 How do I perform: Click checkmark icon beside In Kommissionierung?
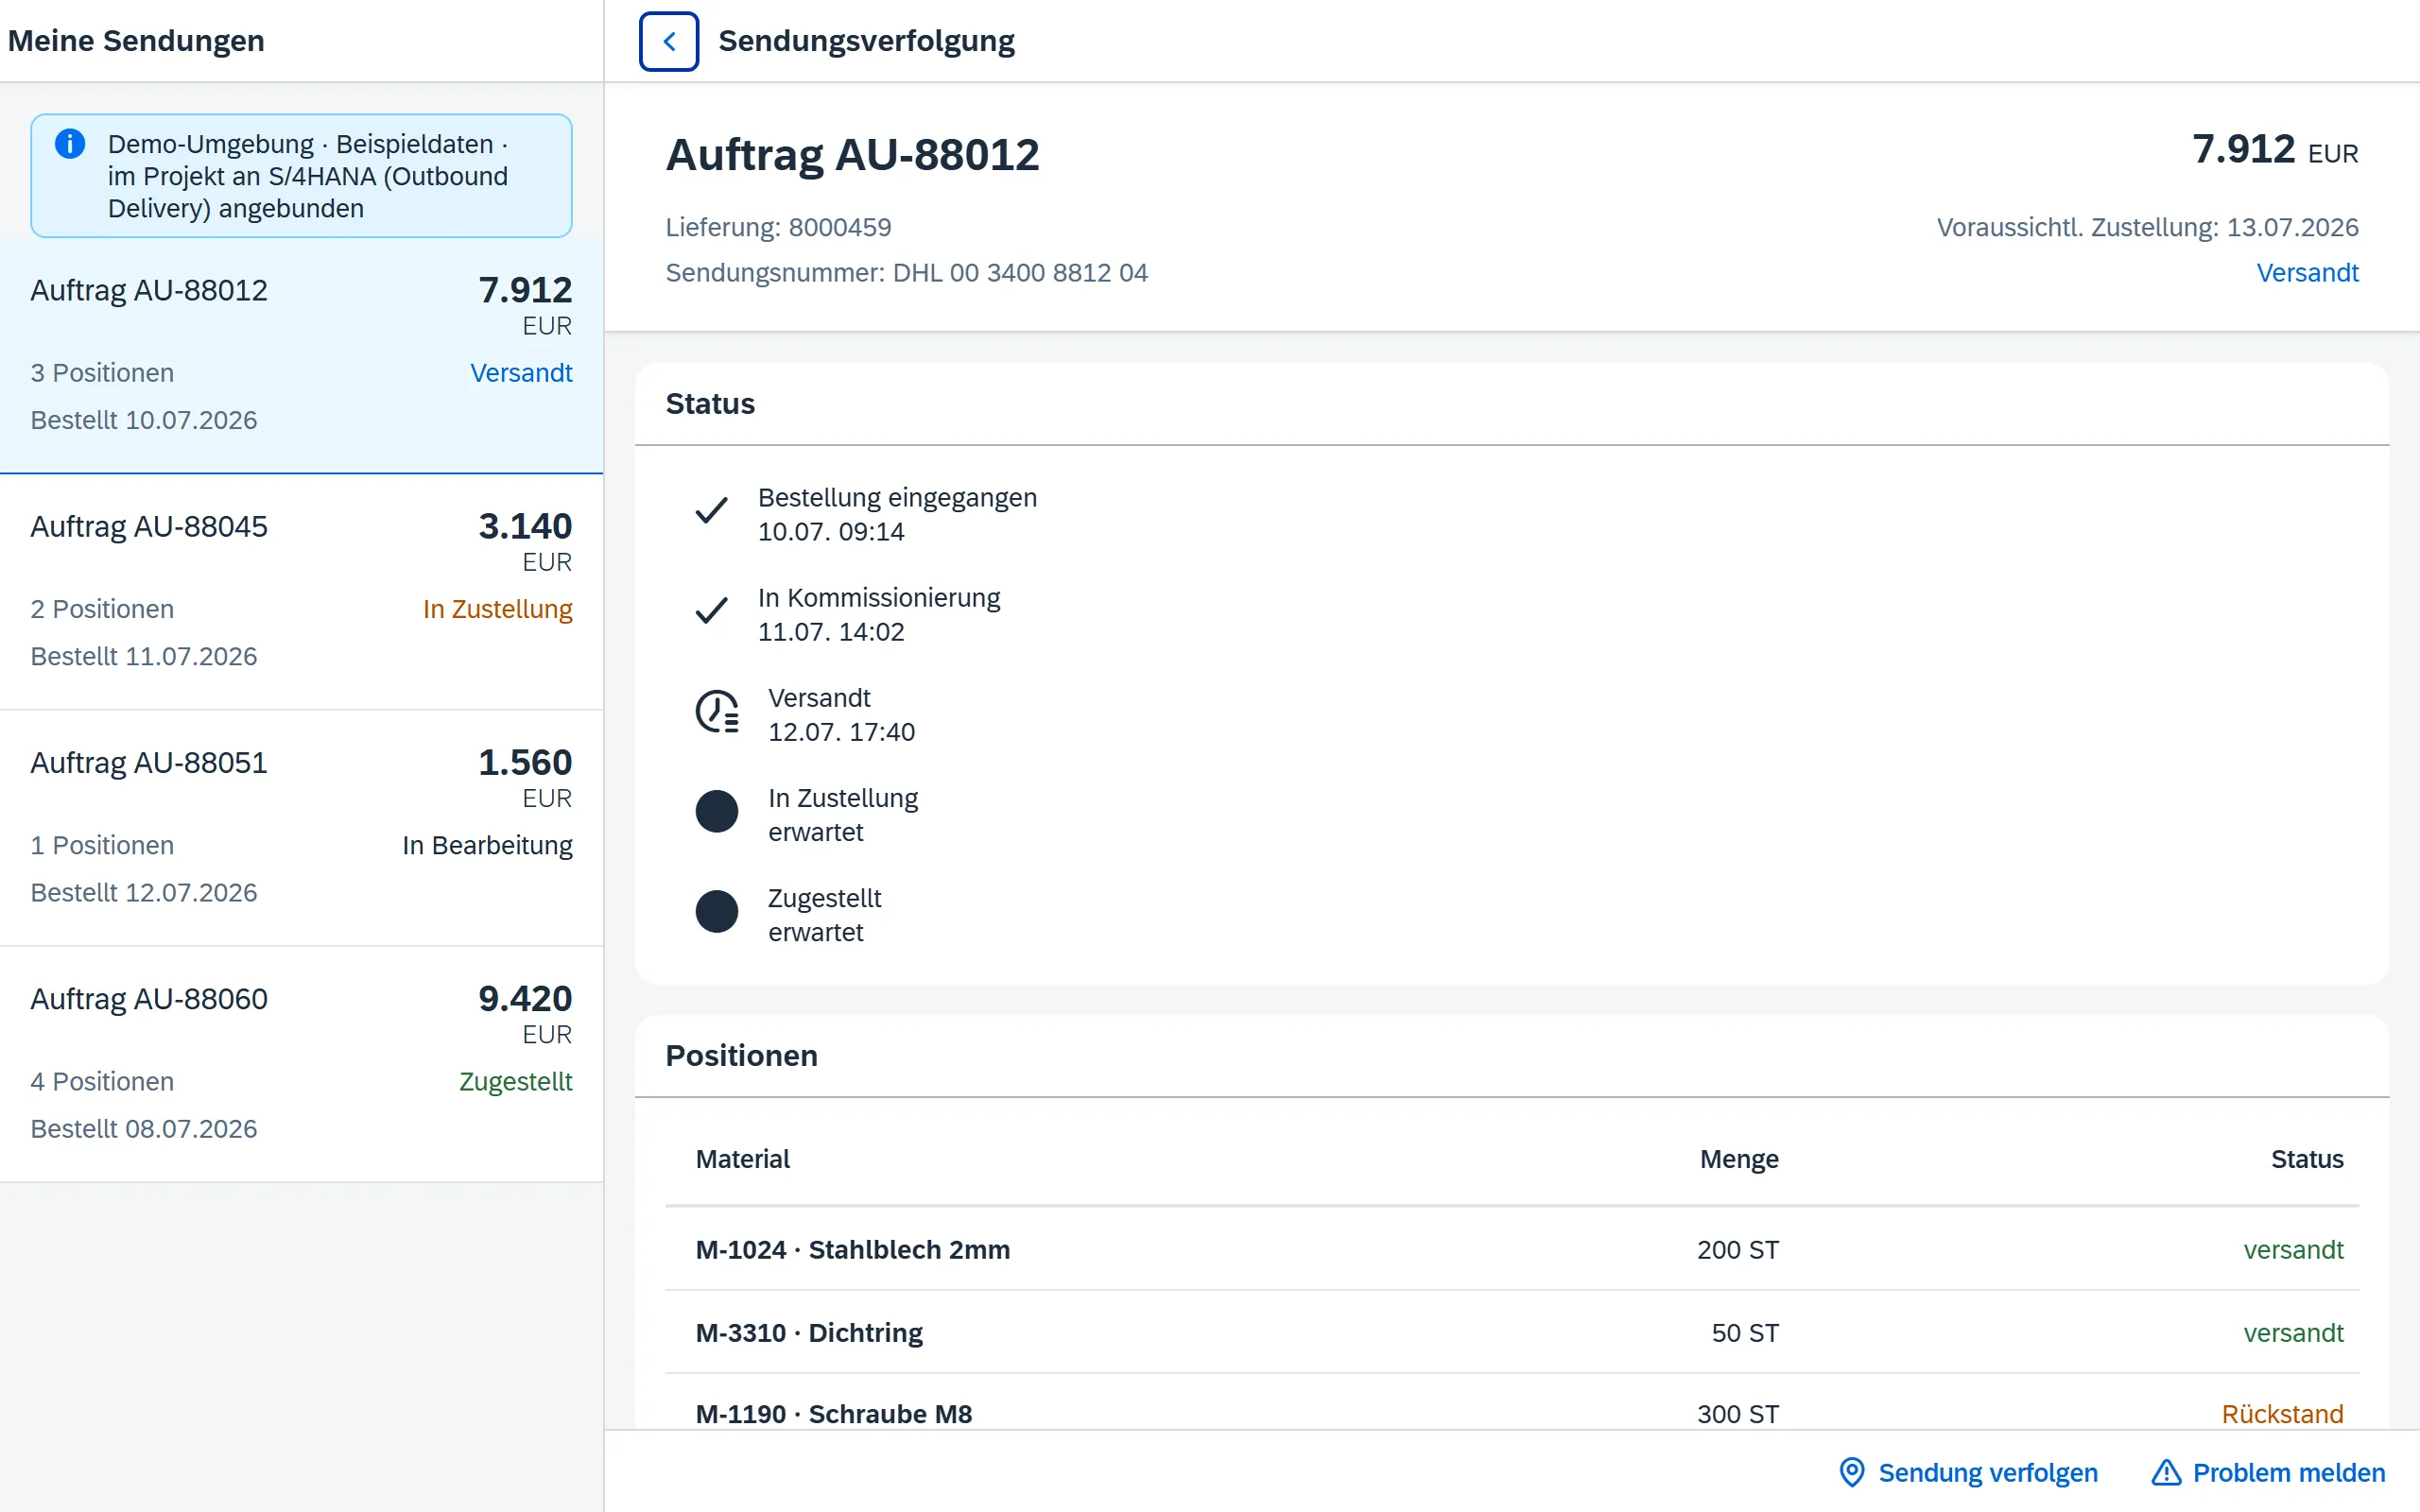(711, 611)
